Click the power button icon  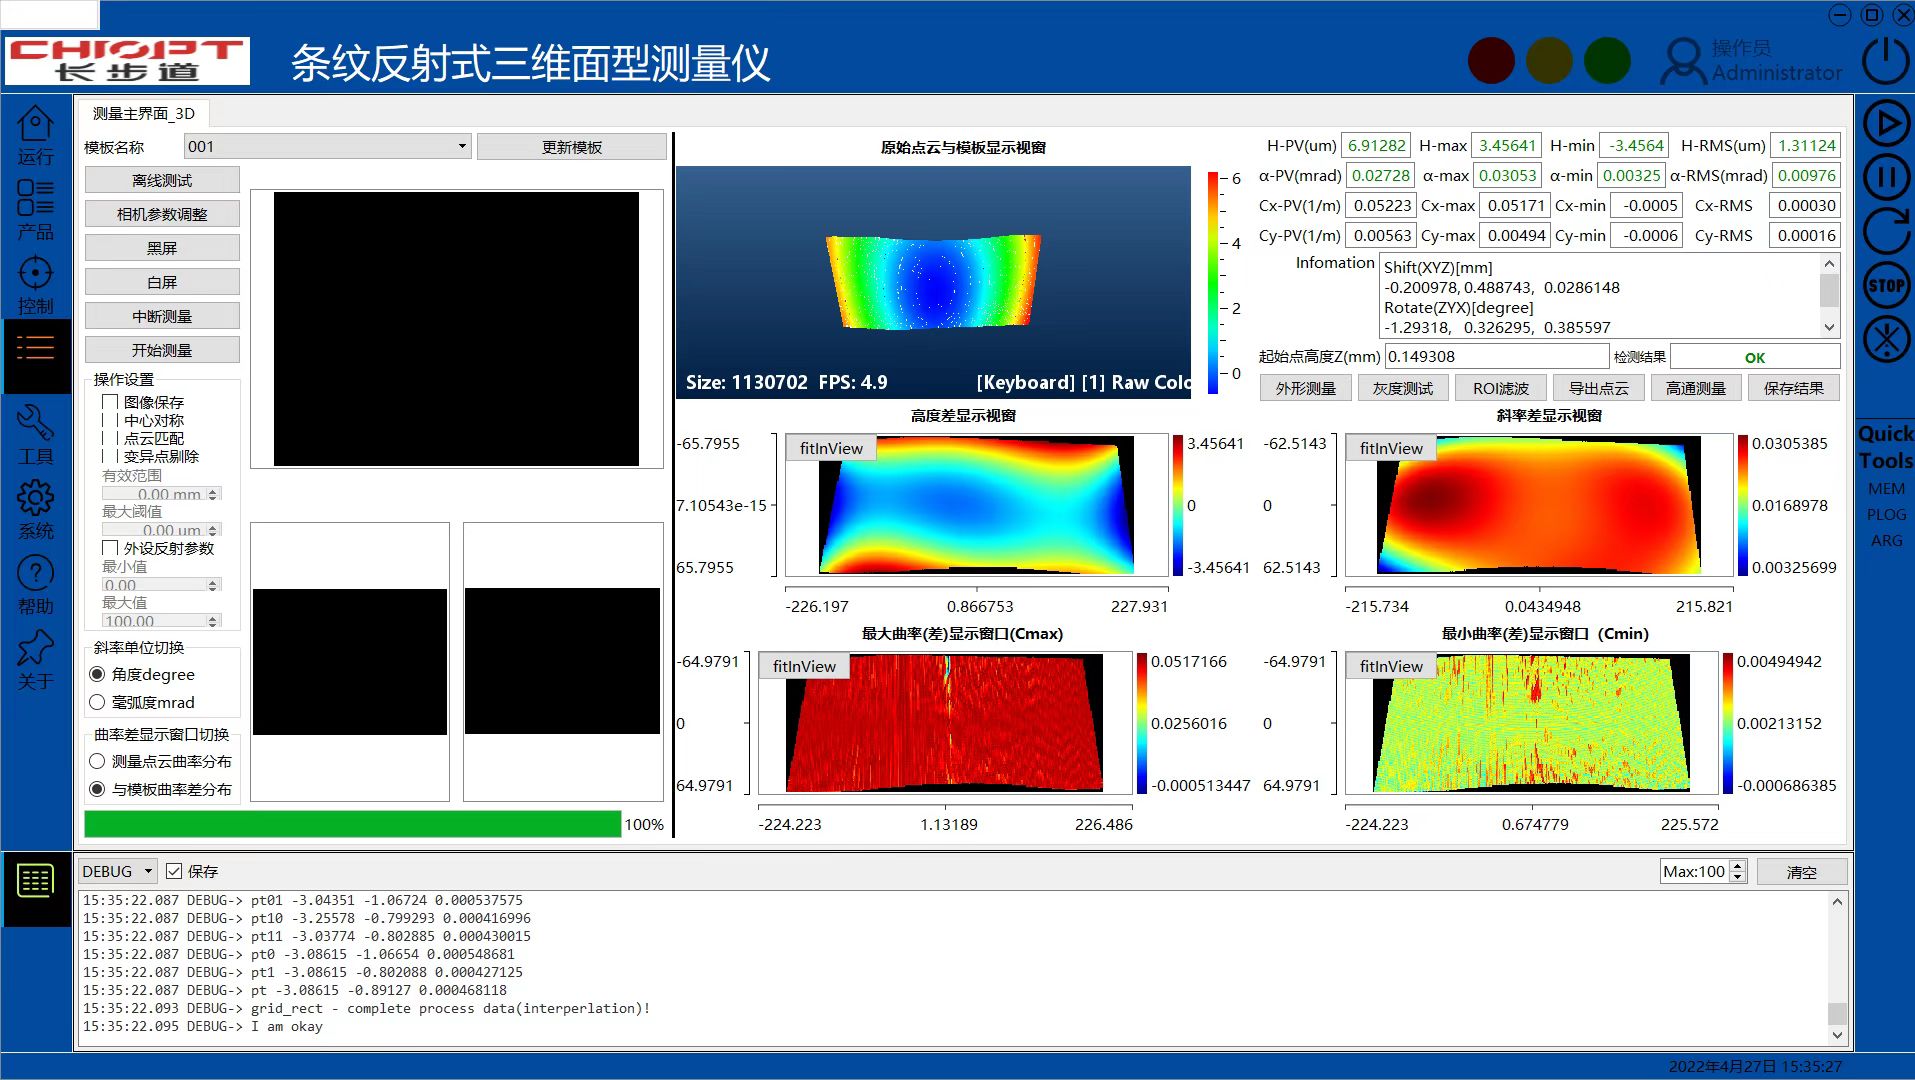1886,61
